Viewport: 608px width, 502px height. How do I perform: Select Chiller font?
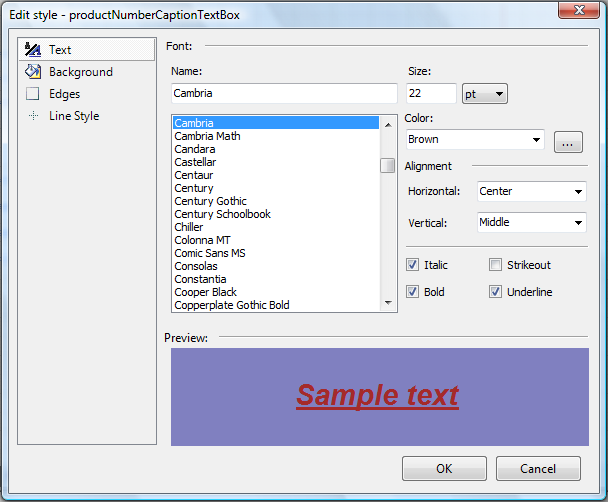tap(276, 227)
